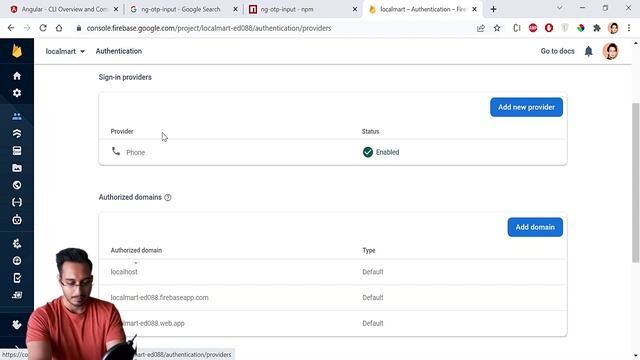Open Go to docs link
Image resolution: width=640 pixels, height=360 pixels.
pos(557,51)
